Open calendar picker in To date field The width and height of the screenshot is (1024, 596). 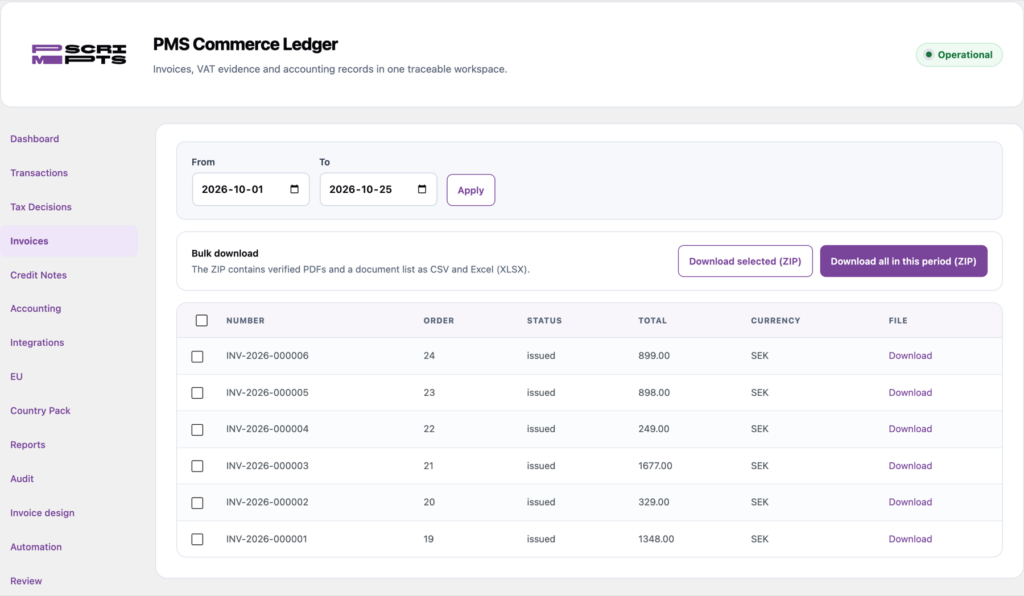[422, 189]
